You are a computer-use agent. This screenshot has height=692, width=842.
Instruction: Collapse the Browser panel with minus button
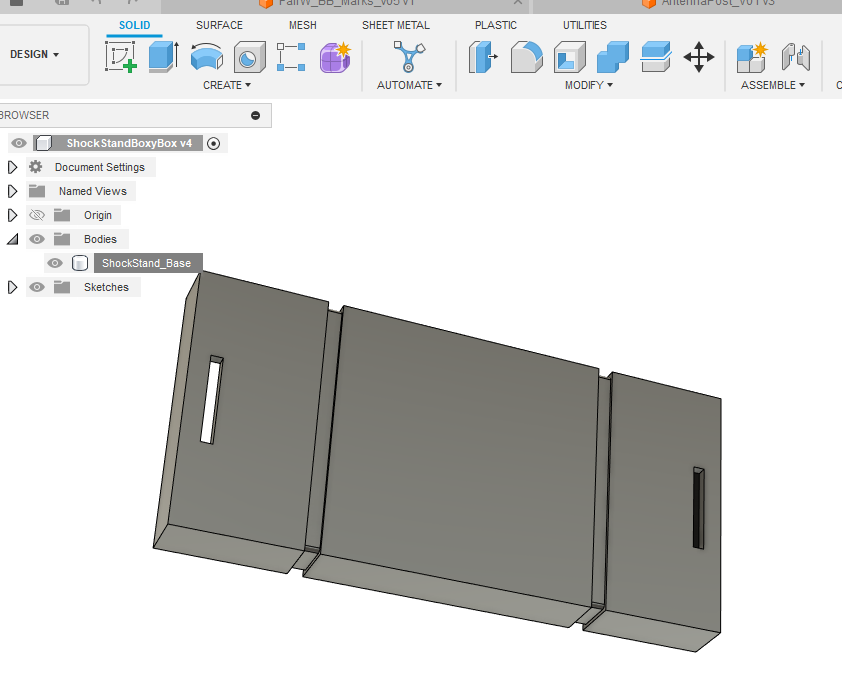click(255, 115)
